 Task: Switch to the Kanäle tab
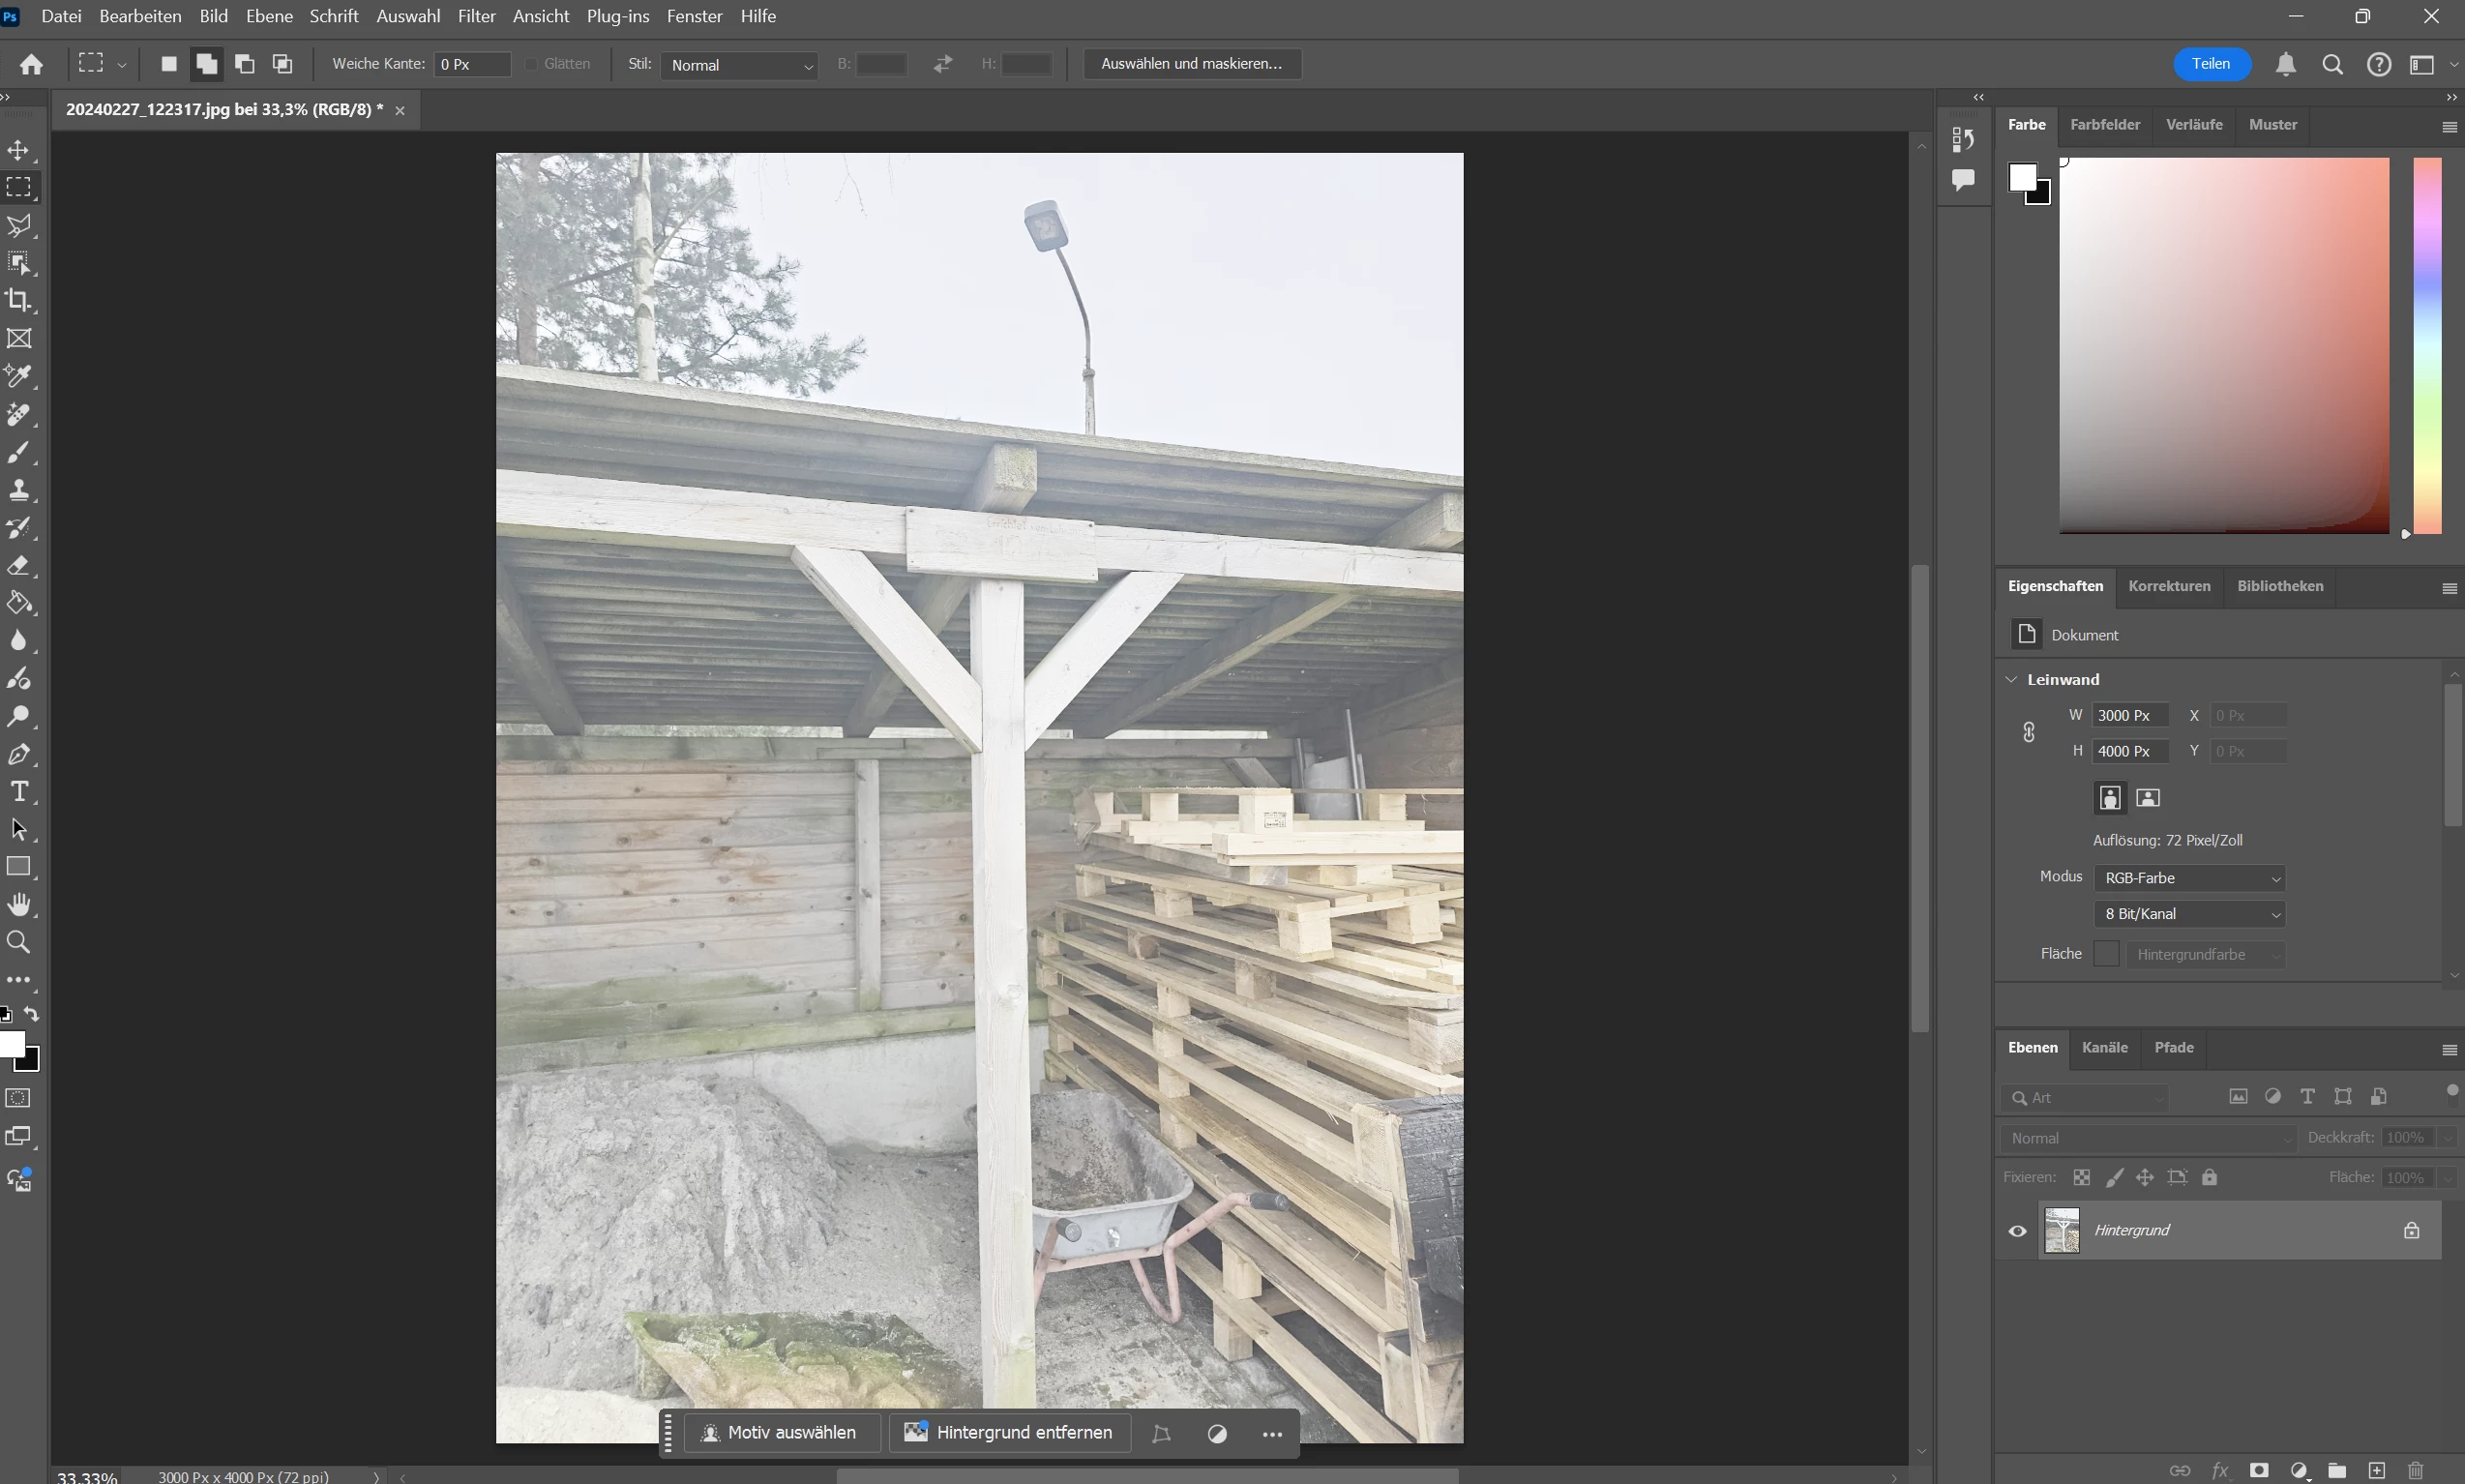[x=2104, y=1047]
